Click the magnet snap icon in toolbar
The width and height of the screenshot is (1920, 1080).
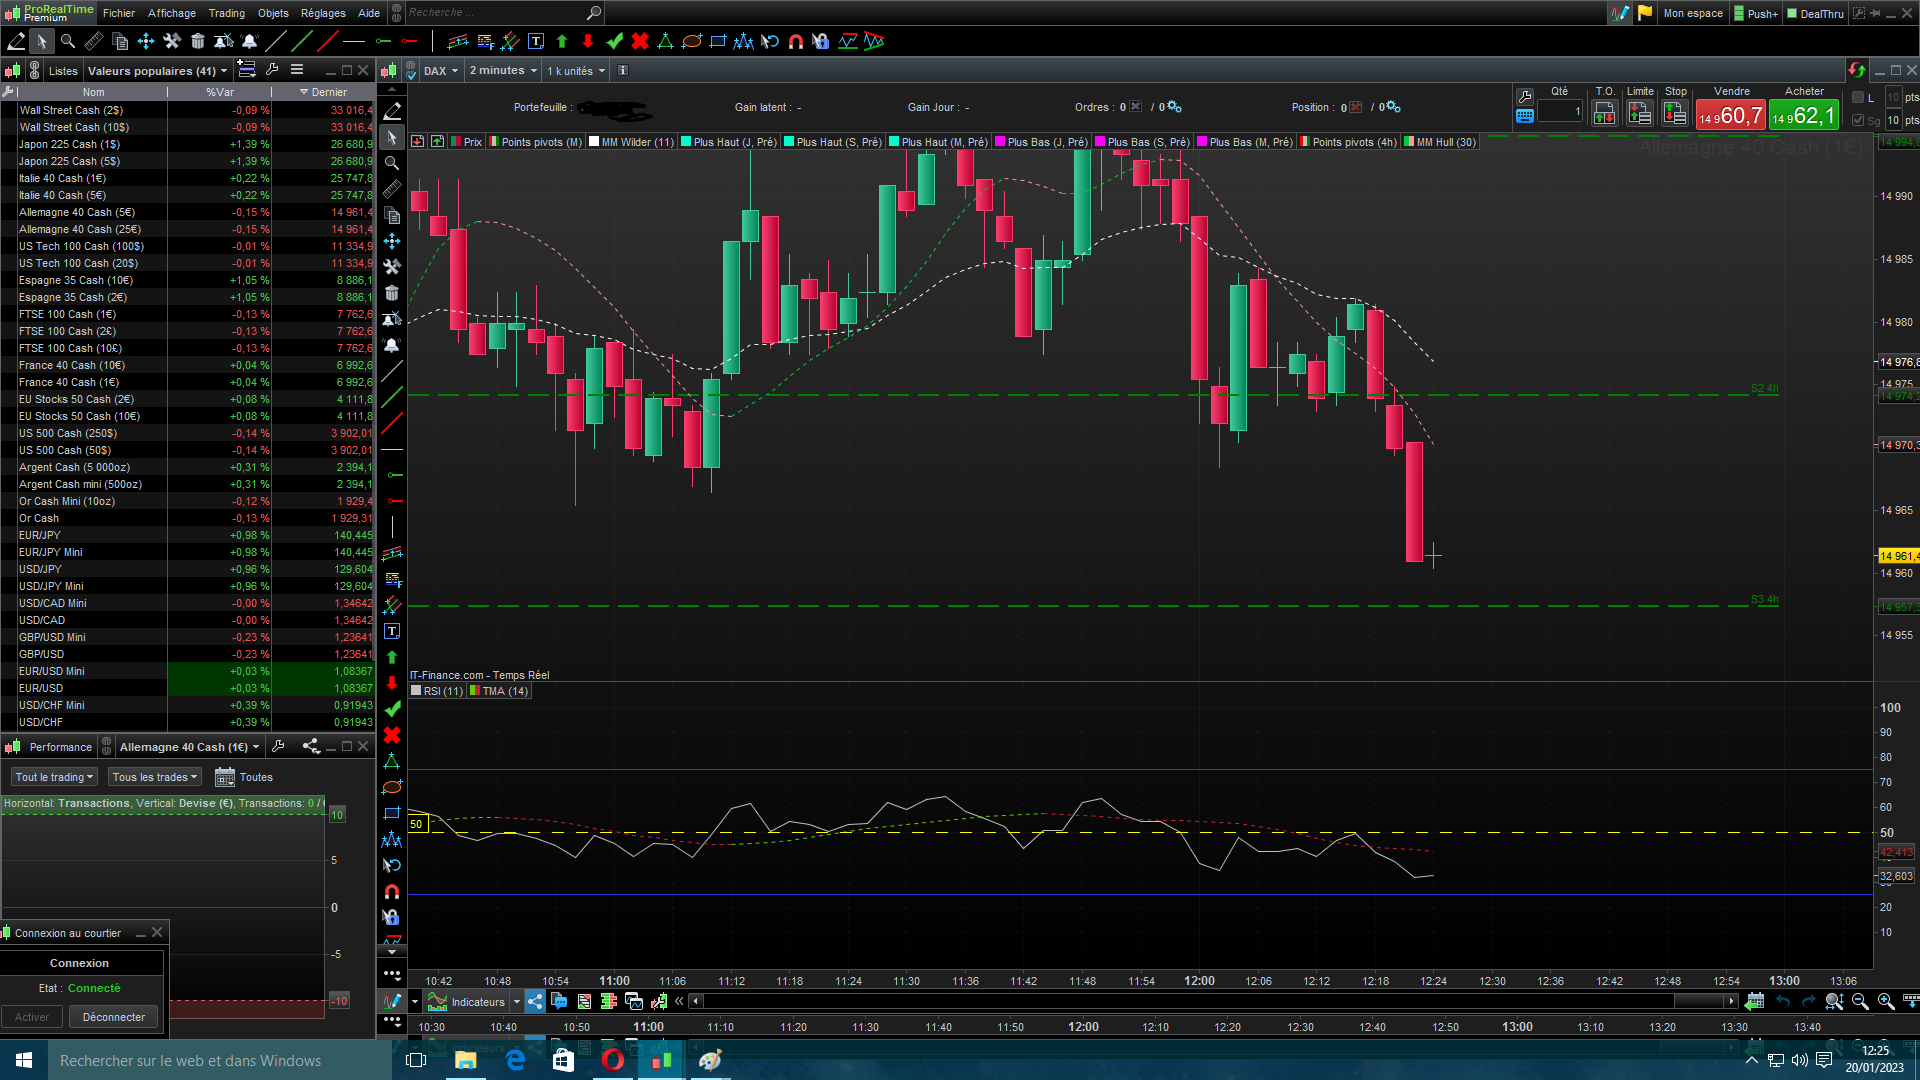click(x=796, y=41)
